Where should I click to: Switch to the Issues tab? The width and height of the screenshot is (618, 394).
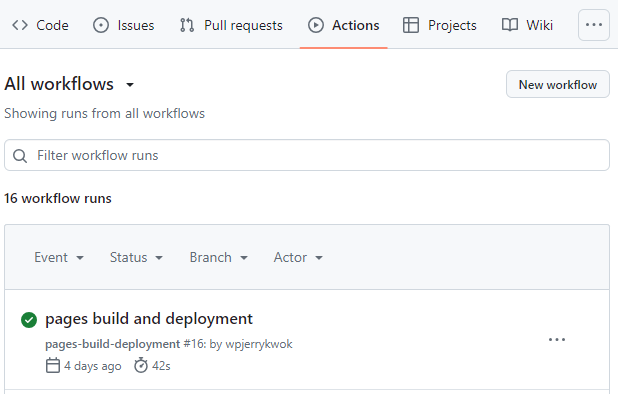(124, 25)
